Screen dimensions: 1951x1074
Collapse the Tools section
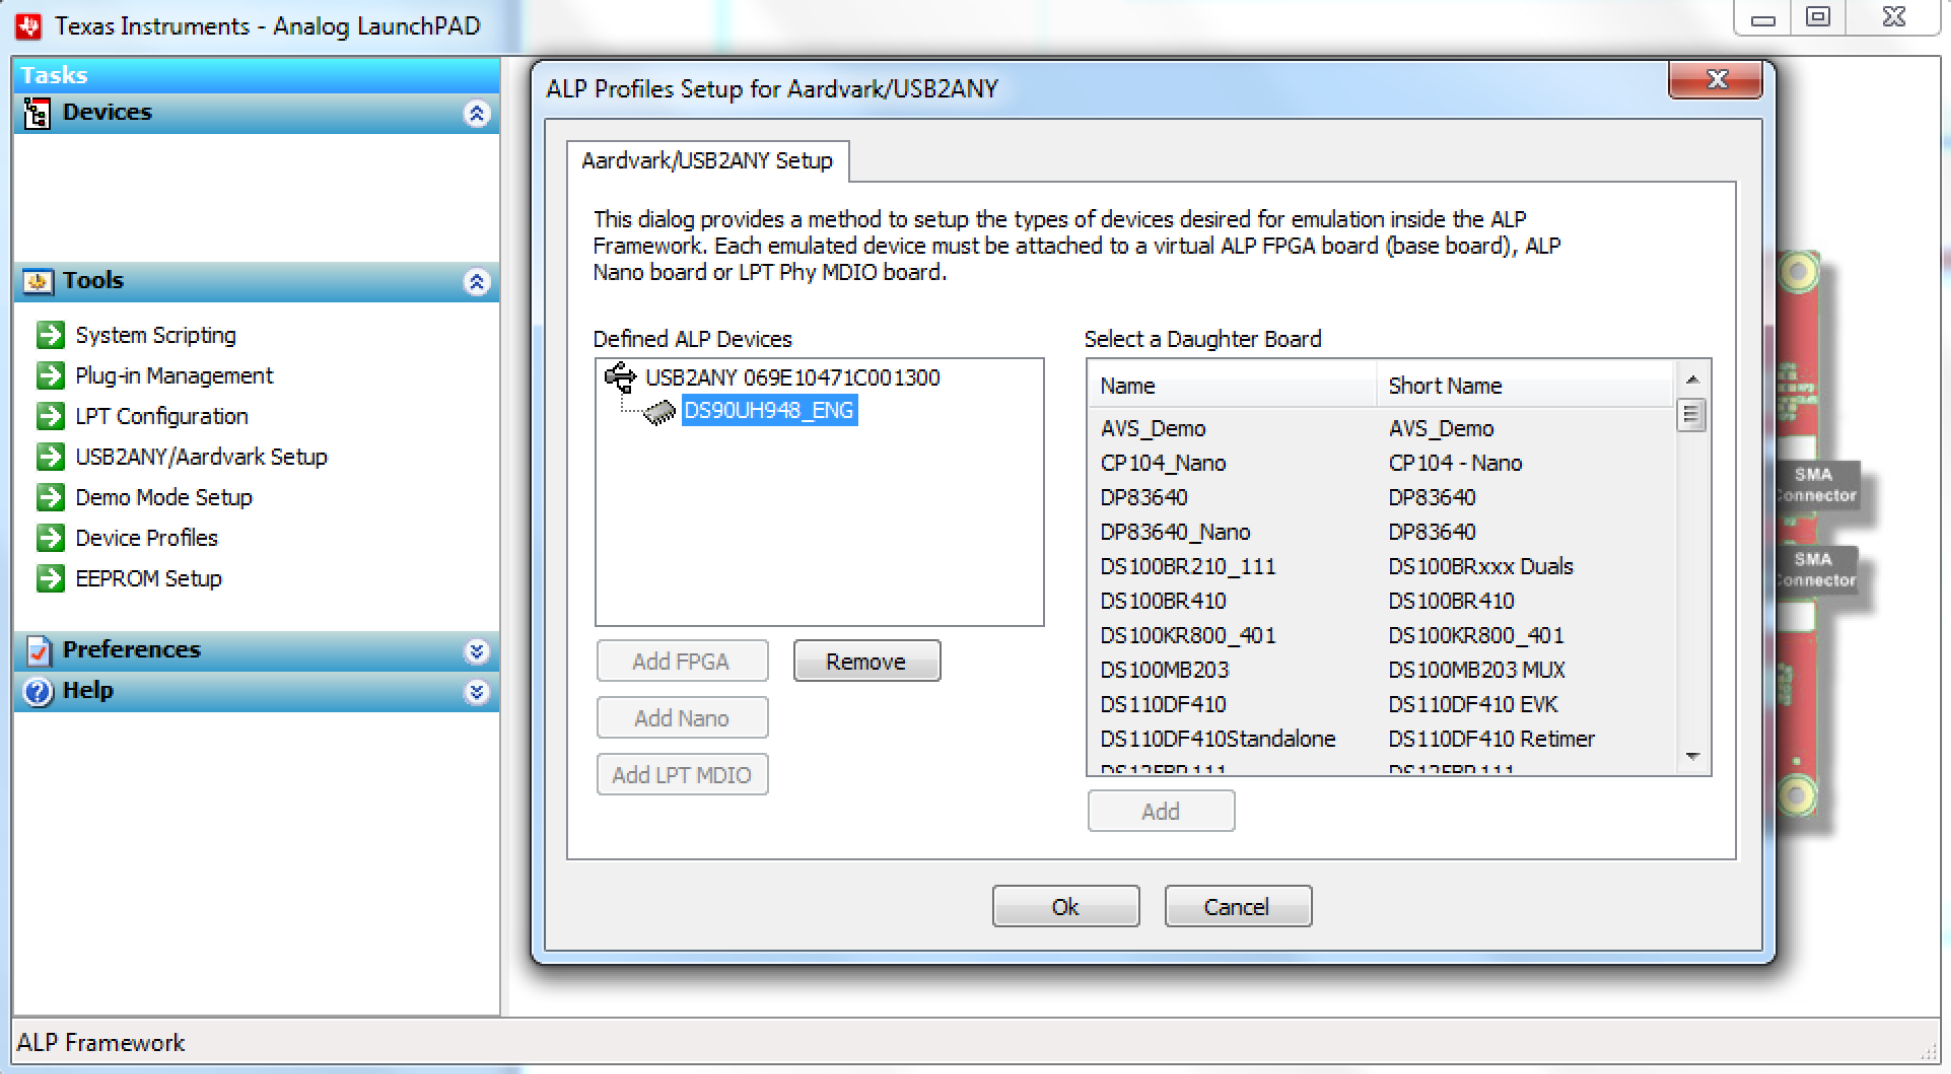[477, 281]
